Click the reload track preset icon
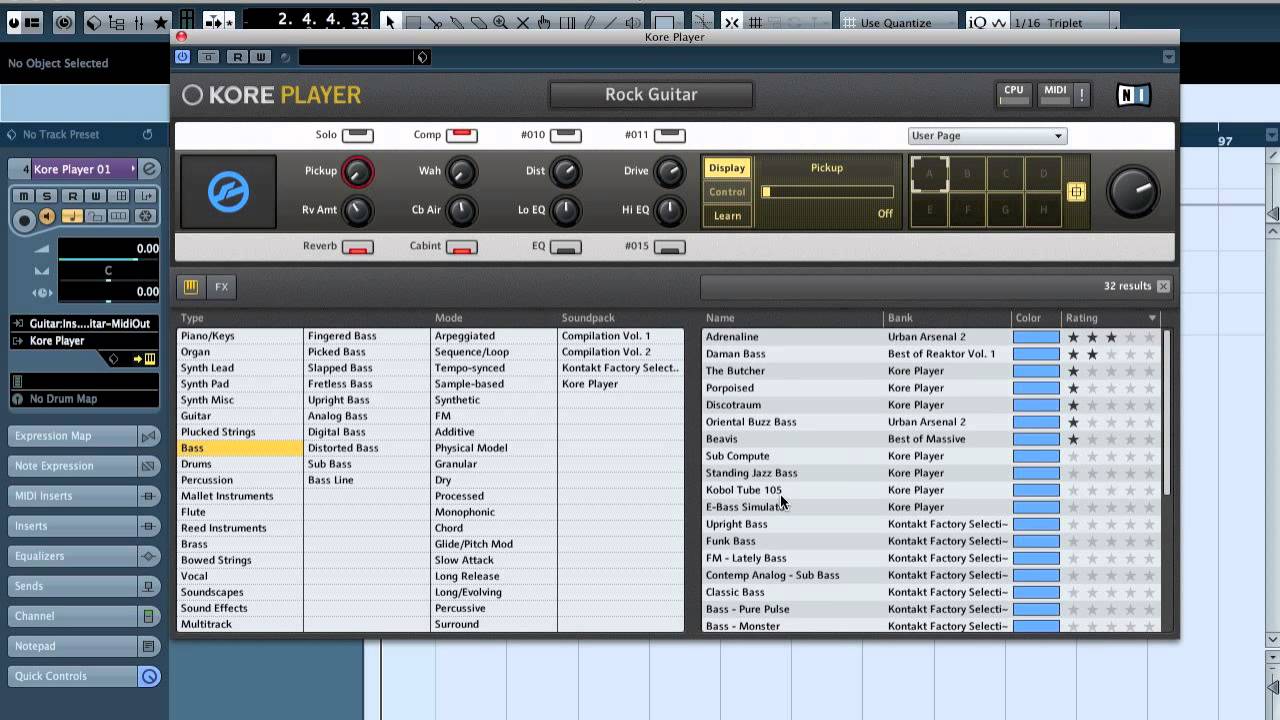Viewport: 1280px width, 720px height. 147,134
